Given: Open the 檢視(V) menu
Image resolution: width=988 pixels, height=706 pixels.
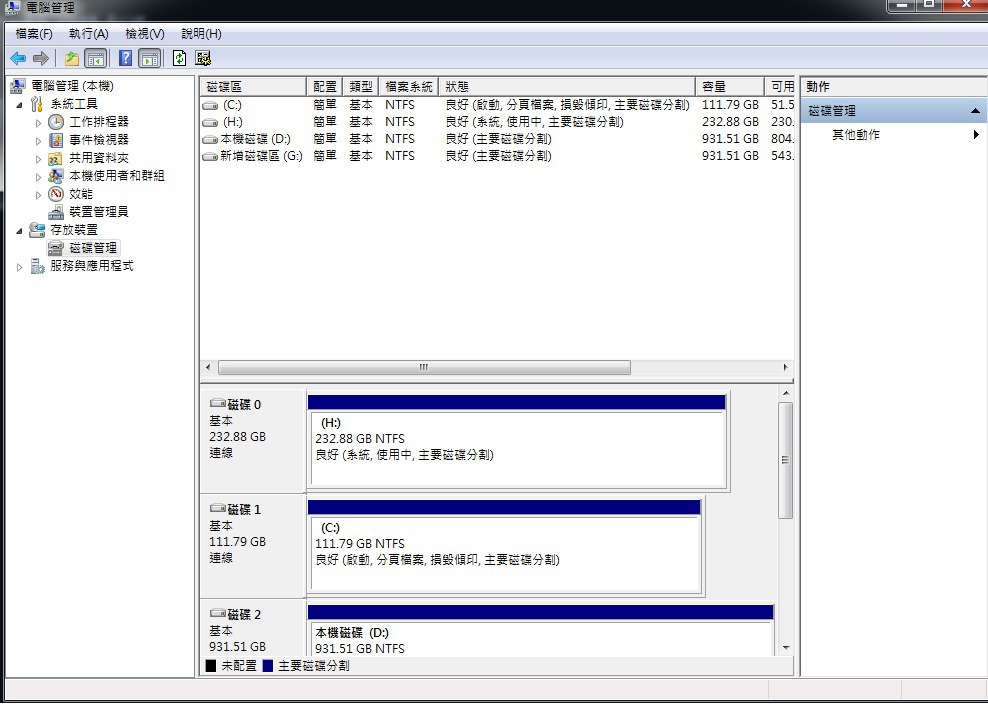Looking at the screenshot, I should [x=145, y=34].
